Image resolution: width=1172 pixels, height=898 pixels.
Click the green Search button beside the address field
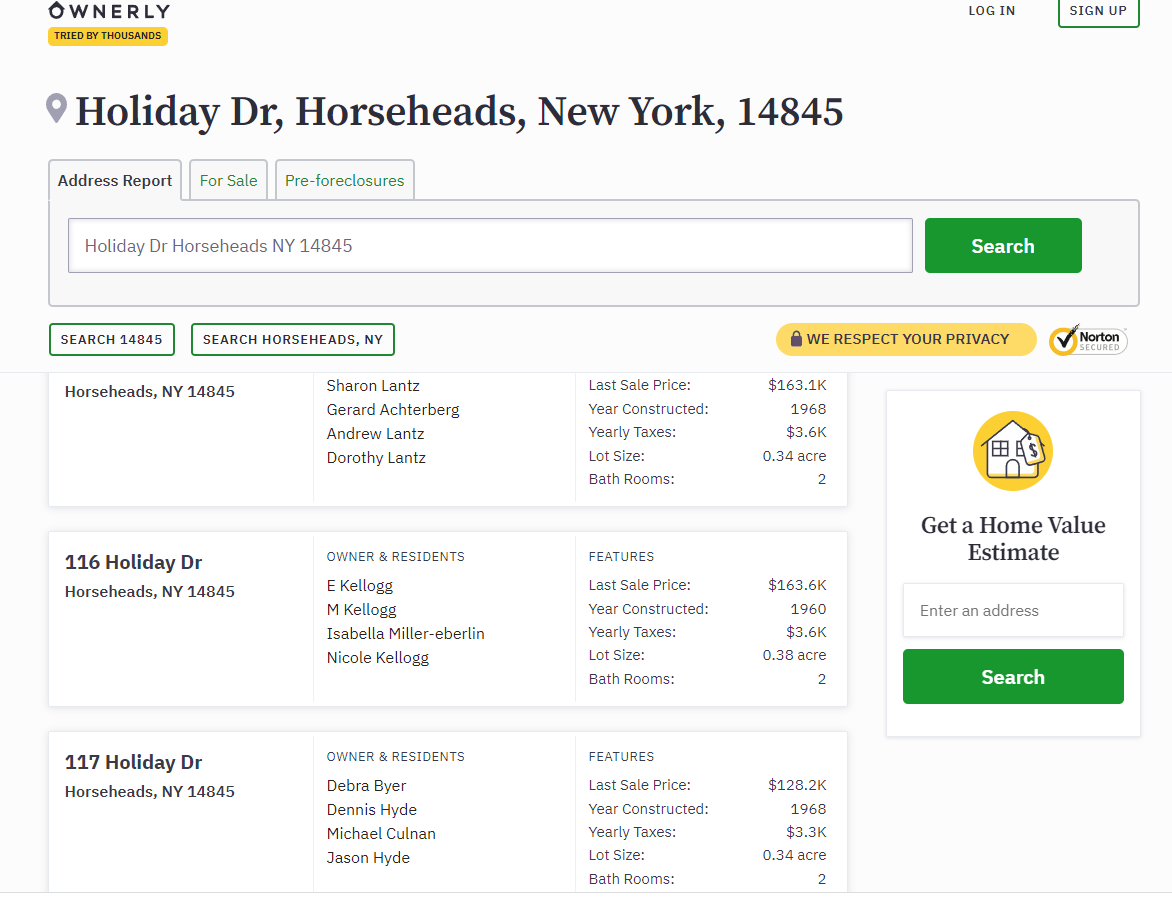1002,246
